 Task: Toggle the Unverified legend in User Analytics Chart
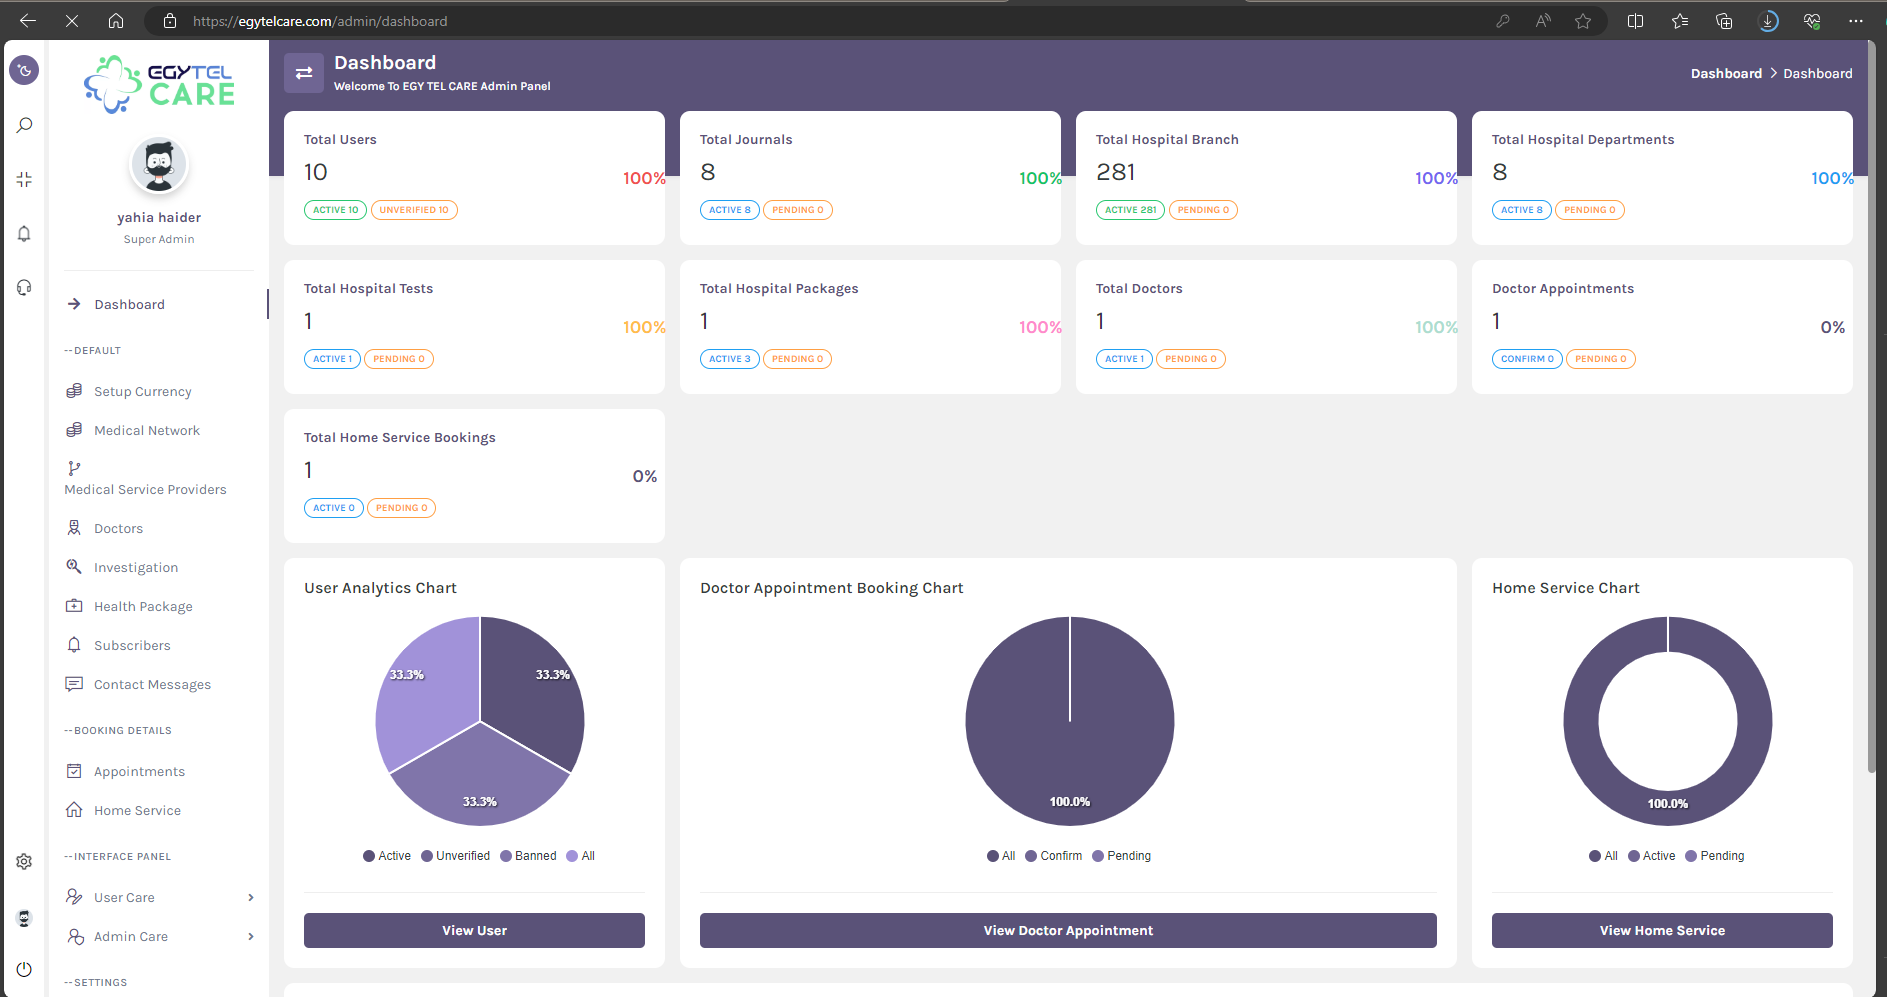(x=456, y=856)
